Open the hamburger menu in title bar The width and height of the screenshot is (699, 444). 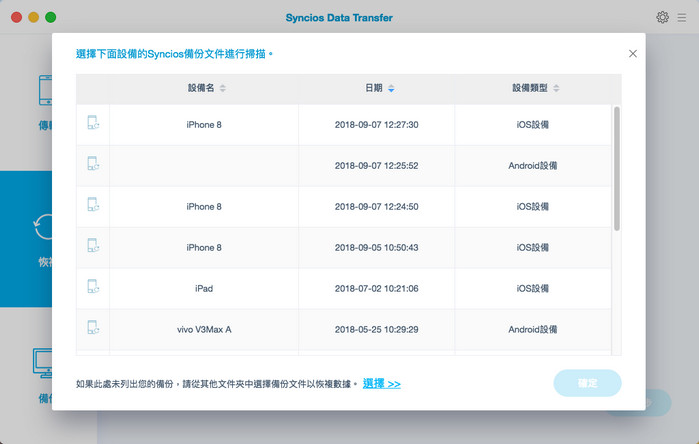click(682, 17)
